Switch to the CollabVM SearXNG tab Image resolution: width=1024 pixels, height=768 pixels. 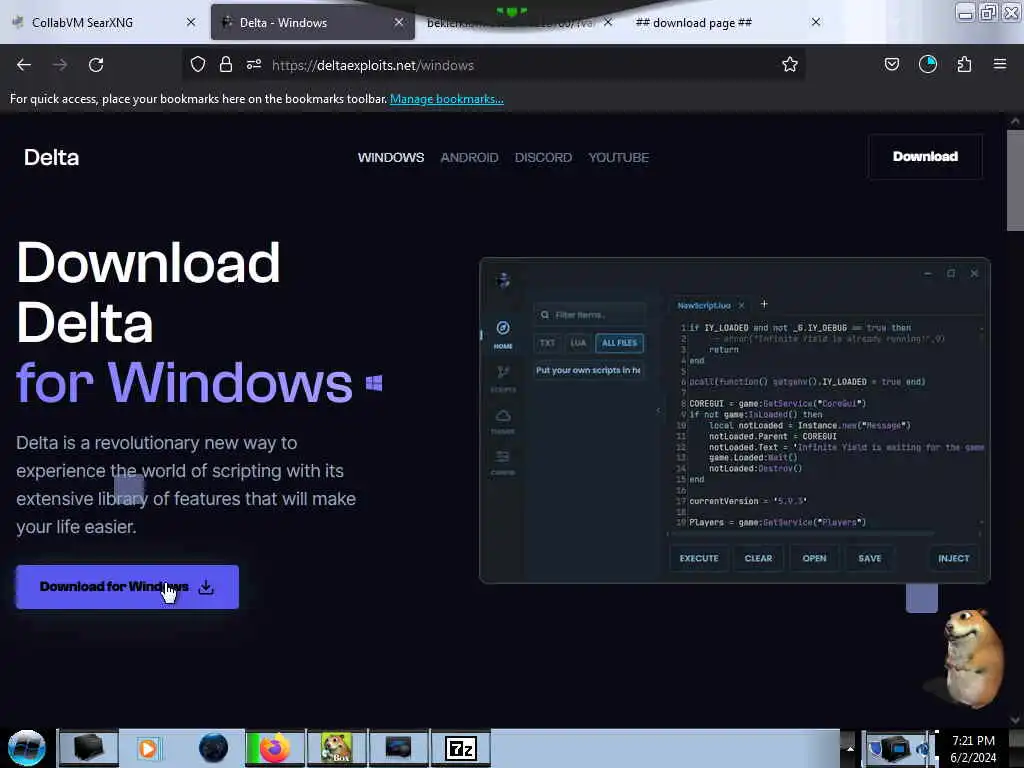pyautogui.click(x=105, y=22)
